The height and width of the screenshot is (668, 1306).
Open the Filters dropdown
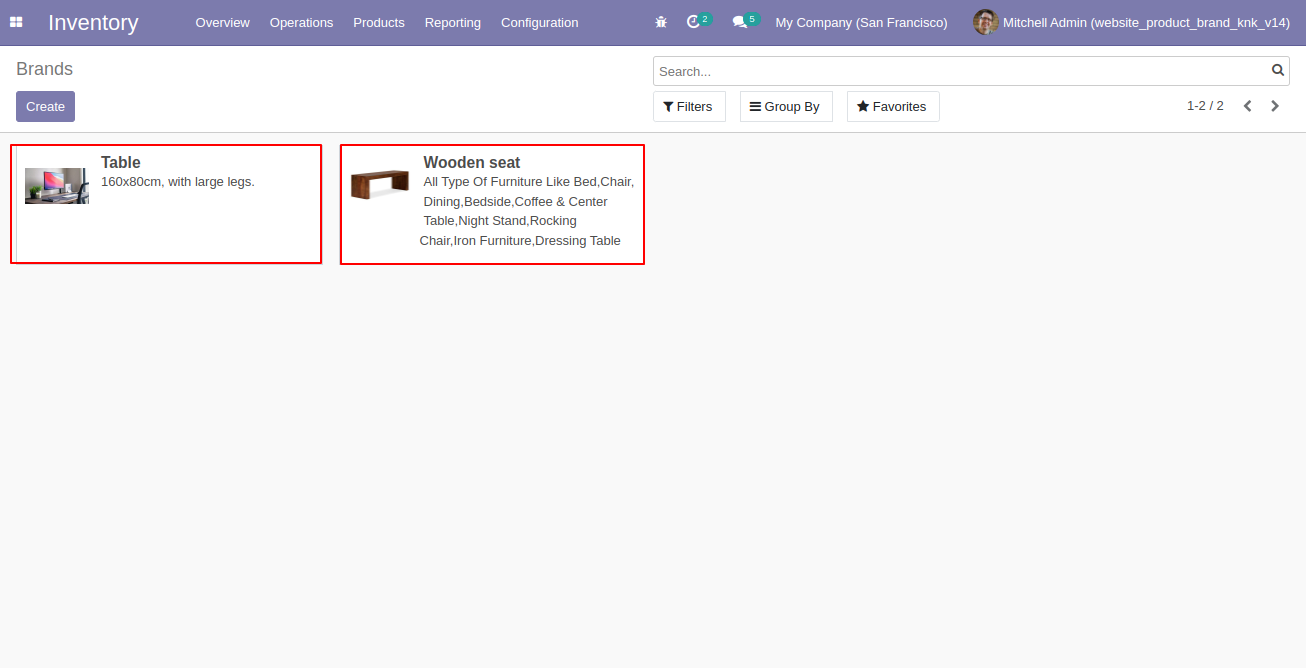(689, 106)
